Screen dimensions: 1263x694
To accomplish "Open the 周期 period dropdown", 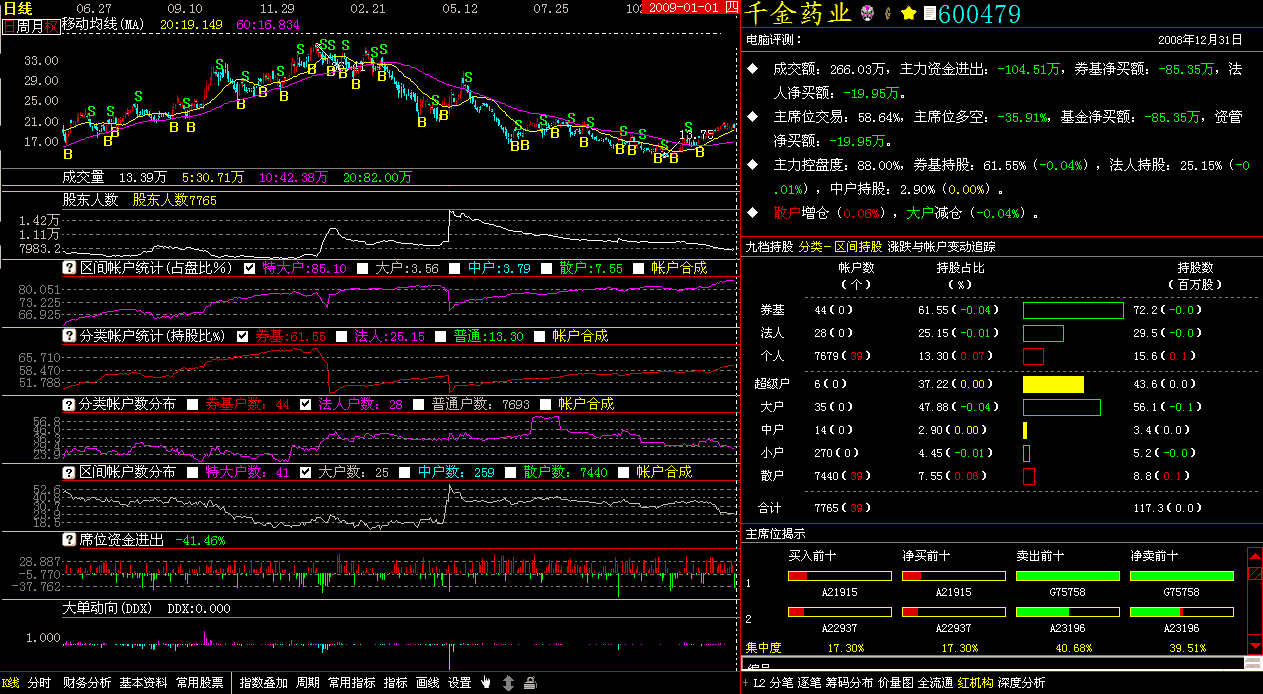I will (308, 683).
